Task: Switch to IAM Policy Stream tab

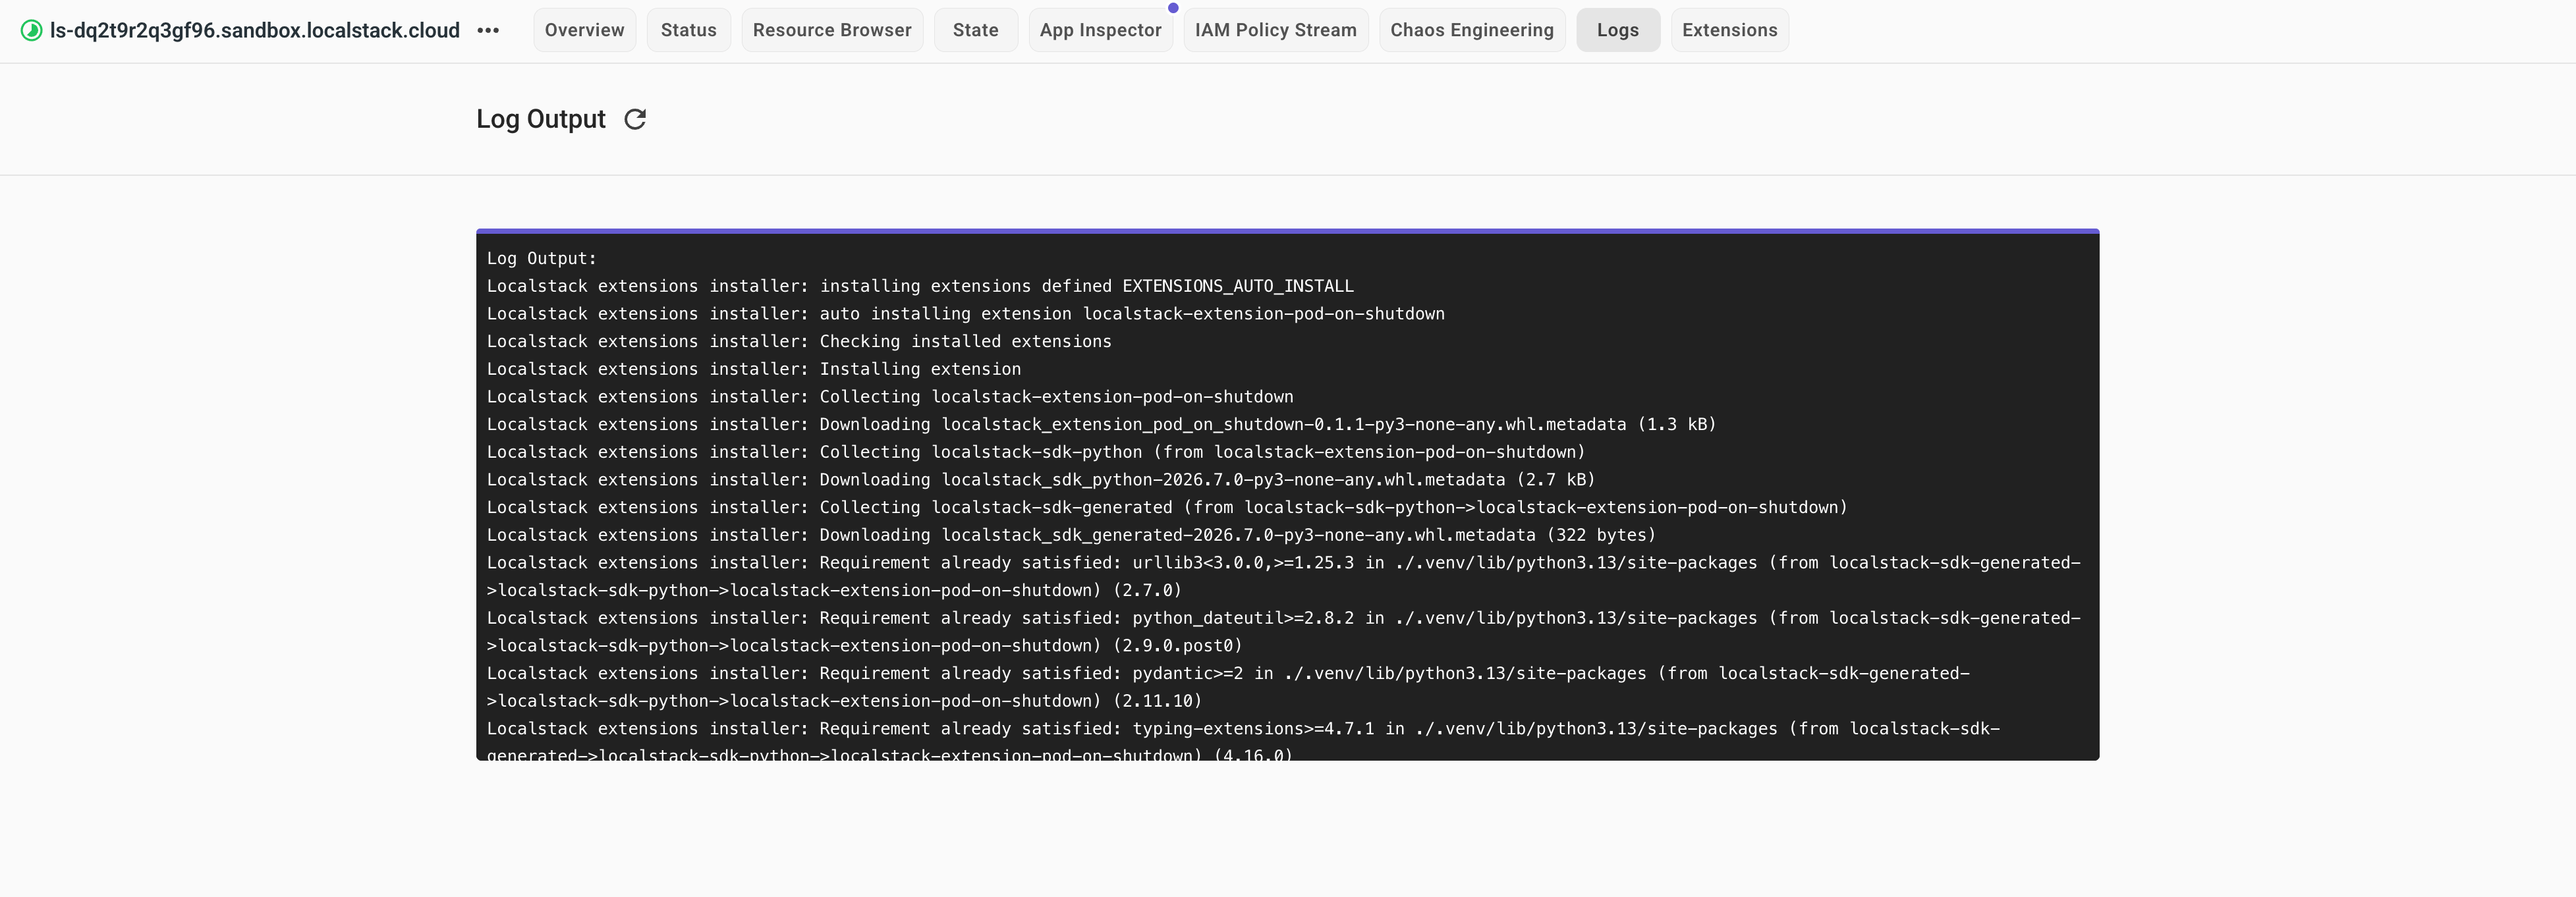Action: [1275, 30]
